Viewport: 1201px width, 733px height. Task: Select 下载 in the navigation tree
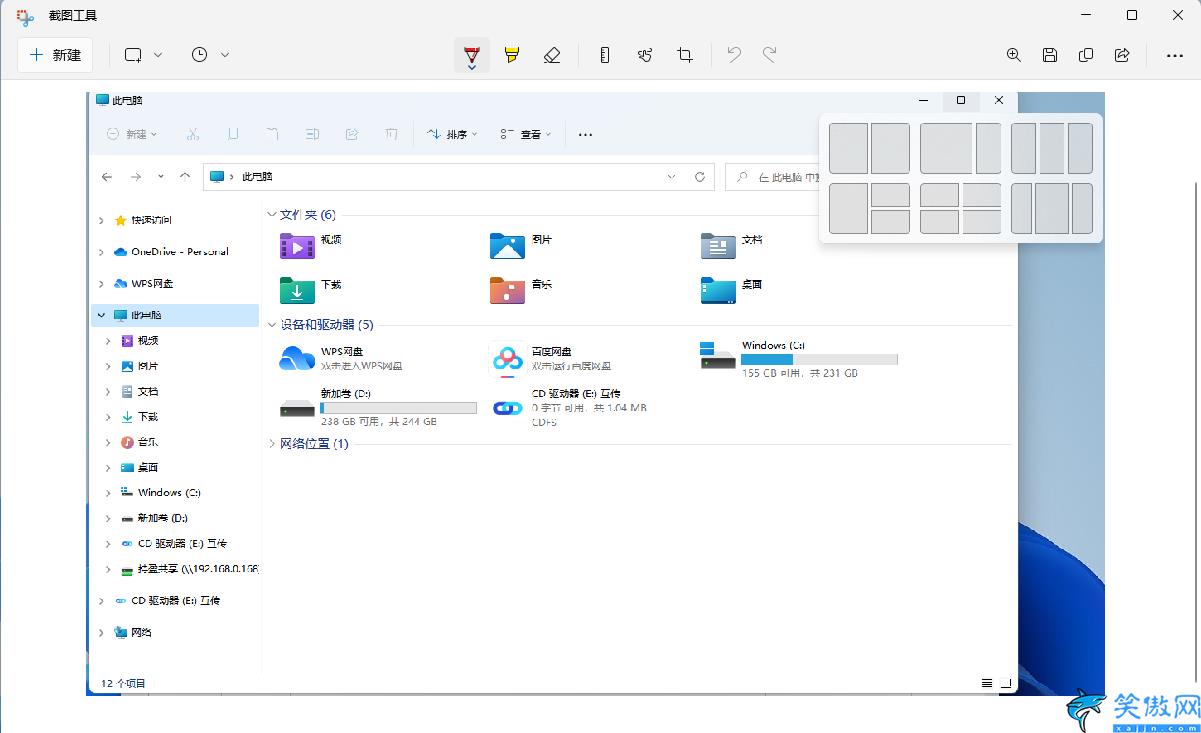coord(148,417)
